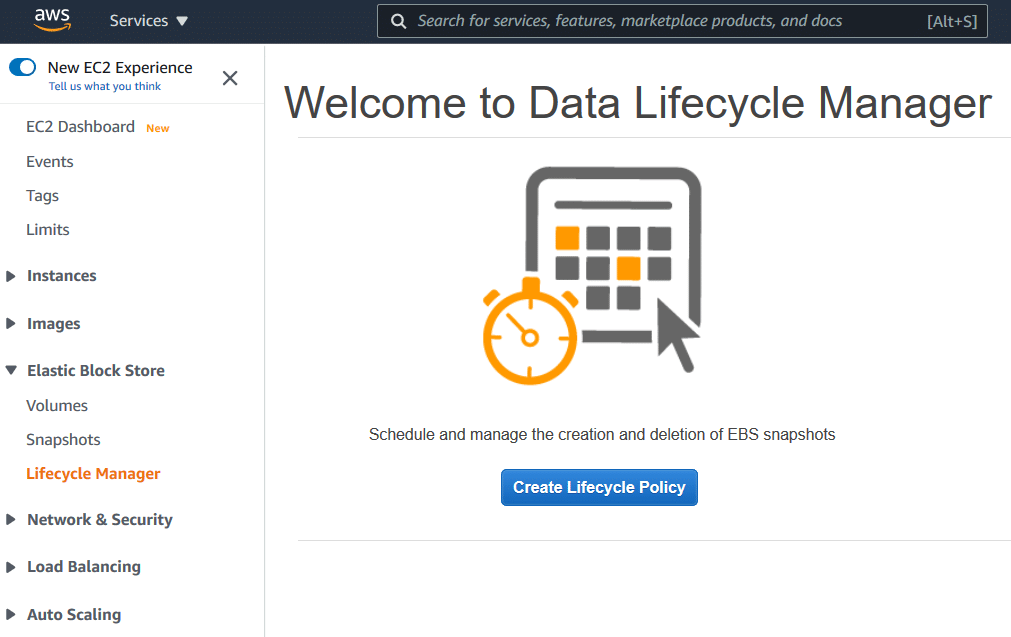This screenshot has height=637, width=1011.
Task: Click the search magnifier icon
Action: [399, 21]
